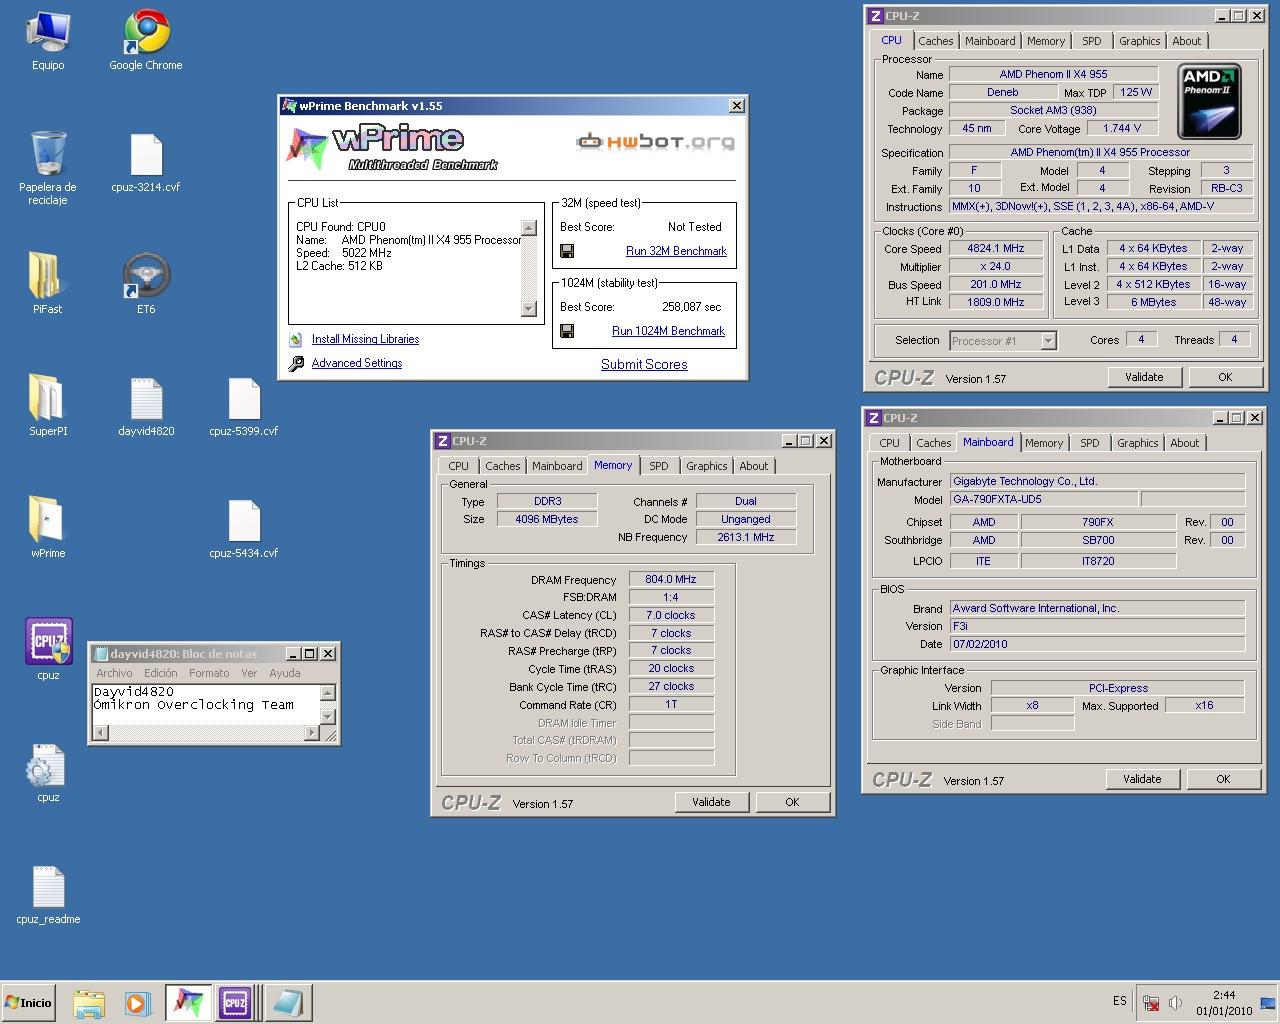Switch to CPU tab in Memory window
Image resolution: width=1280 pixels, height=1024 pixels.
tap(459, 466)
